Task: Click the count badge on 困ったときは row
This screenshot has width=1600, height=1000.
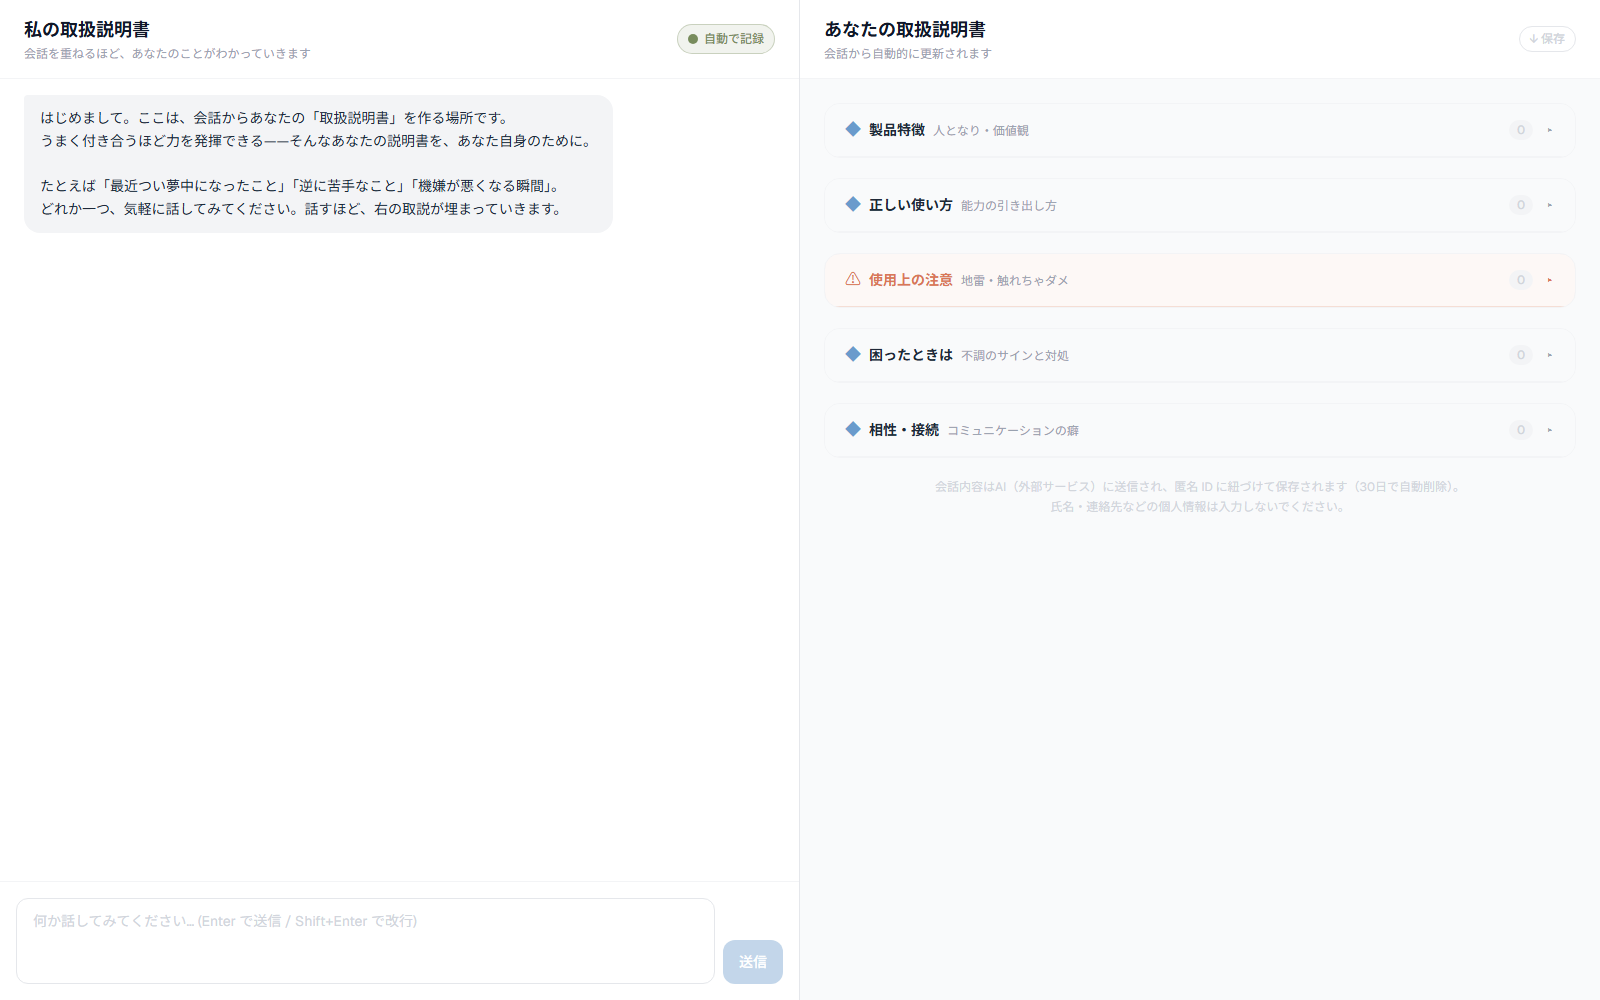Action: coord(1521,355)
